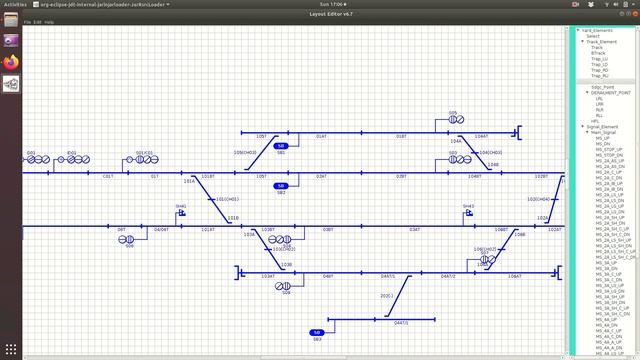
Task: Select Sdgc_Point in the element tree
Action: 602,87
